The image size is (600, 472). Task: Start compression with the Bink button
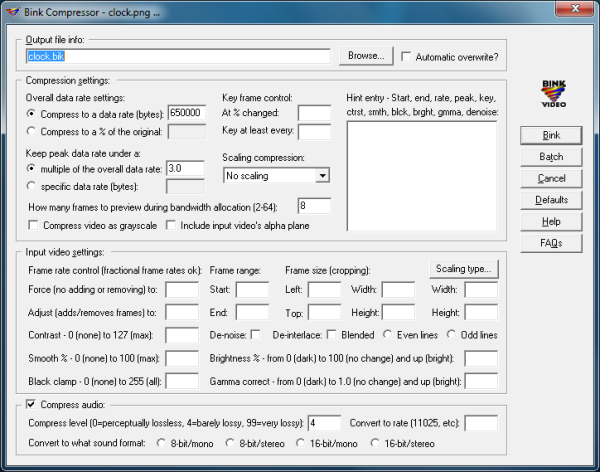tap(551, 135)
